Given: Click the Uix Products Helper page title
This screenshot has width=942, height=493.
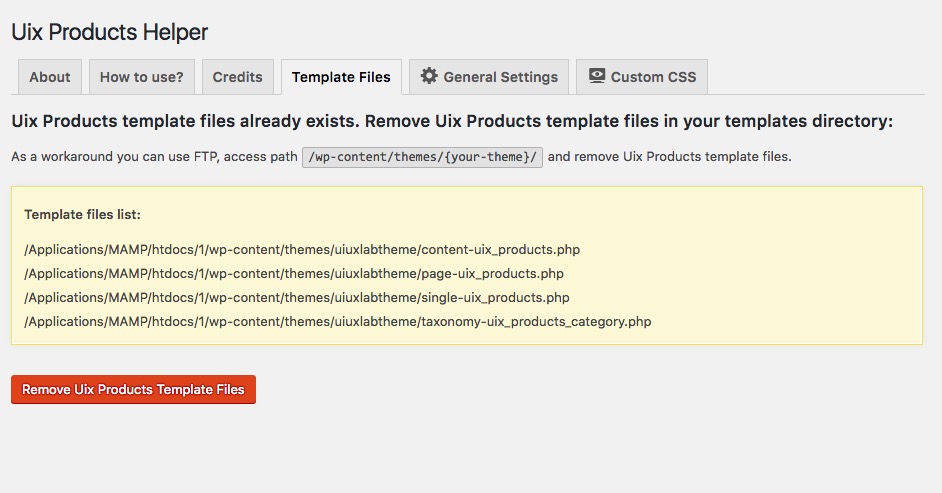Looking at the screenshot, I should tap(110, 32).
